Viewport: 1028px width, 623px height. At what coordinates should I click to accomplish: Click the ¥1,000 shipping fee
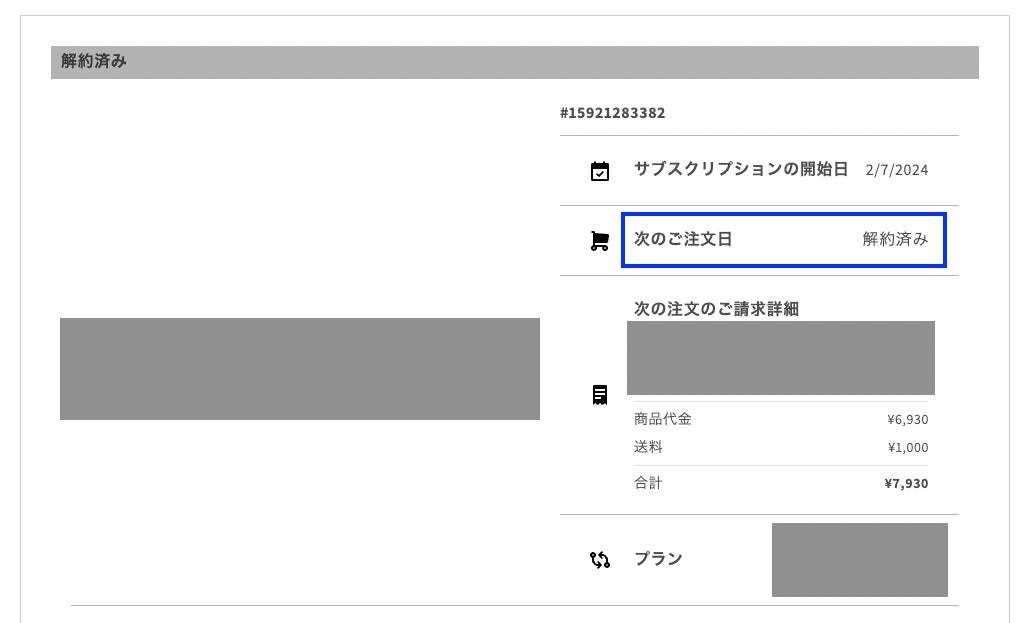[x=907, y=448]
